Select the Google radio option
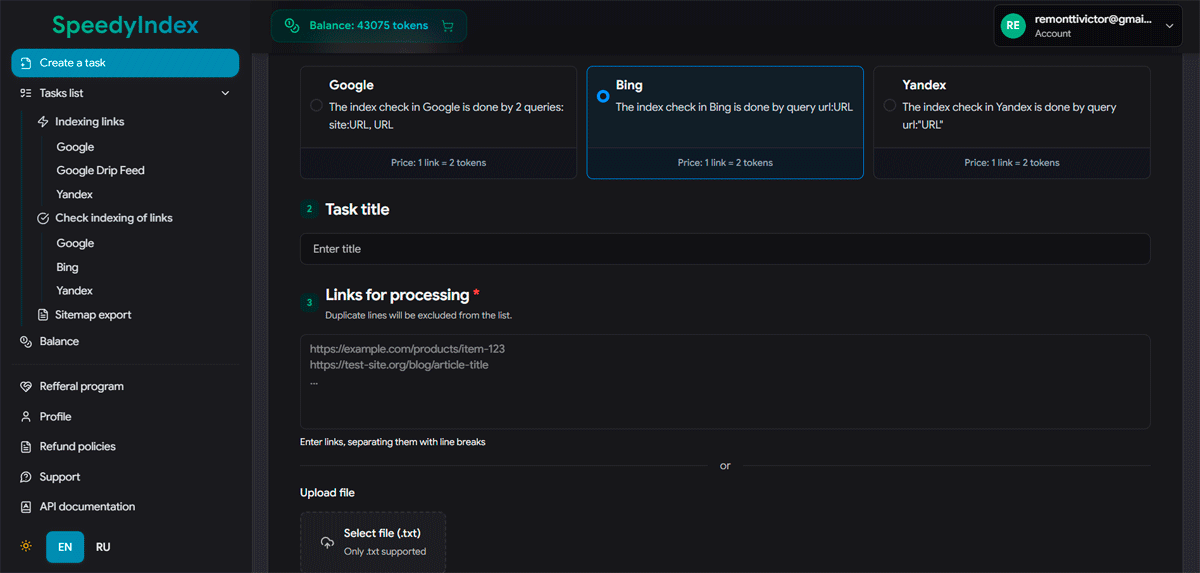Image resolution: width=1200 pixels, height=573 pixels. (x=316, y=105)
